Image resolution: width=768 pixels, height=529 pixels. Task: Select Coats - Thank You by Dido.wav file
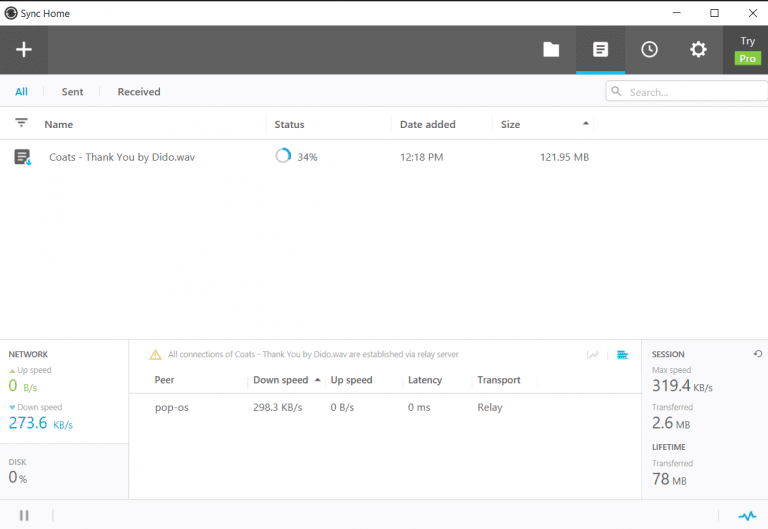point(121,157)
